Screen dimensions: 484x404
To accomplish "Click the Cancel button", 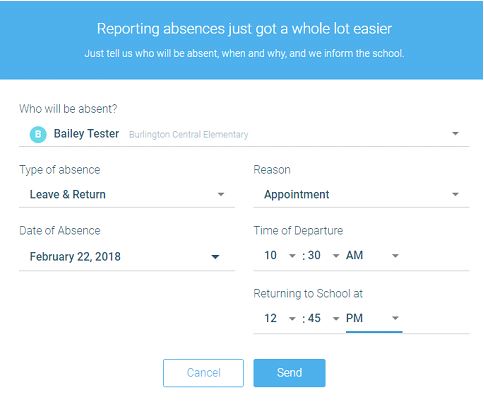I will (x=203, y=373).
